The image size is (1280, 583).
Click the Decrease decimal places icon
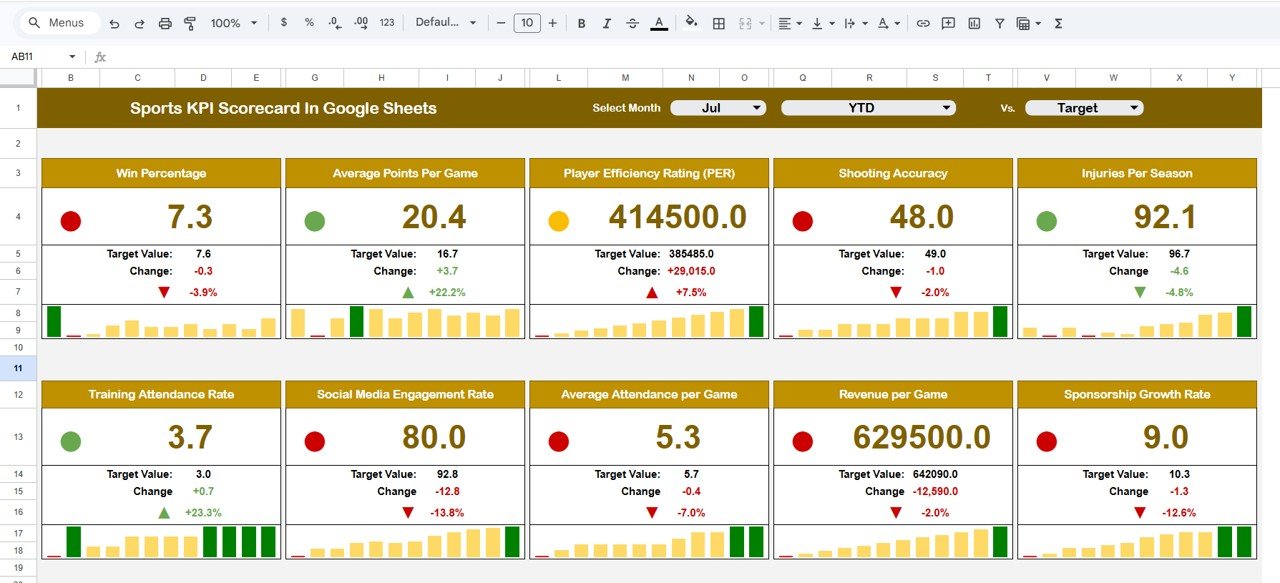coord(332,22)
